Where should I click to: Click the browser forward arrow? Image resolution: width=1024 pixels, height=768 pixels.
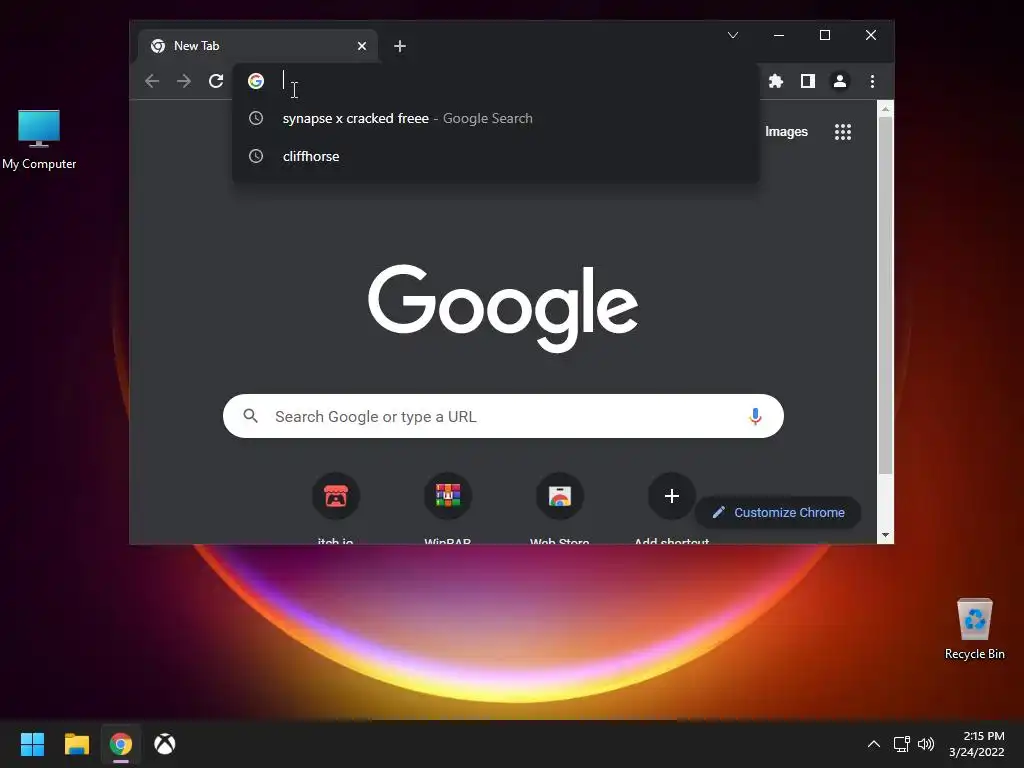[184, 81]
